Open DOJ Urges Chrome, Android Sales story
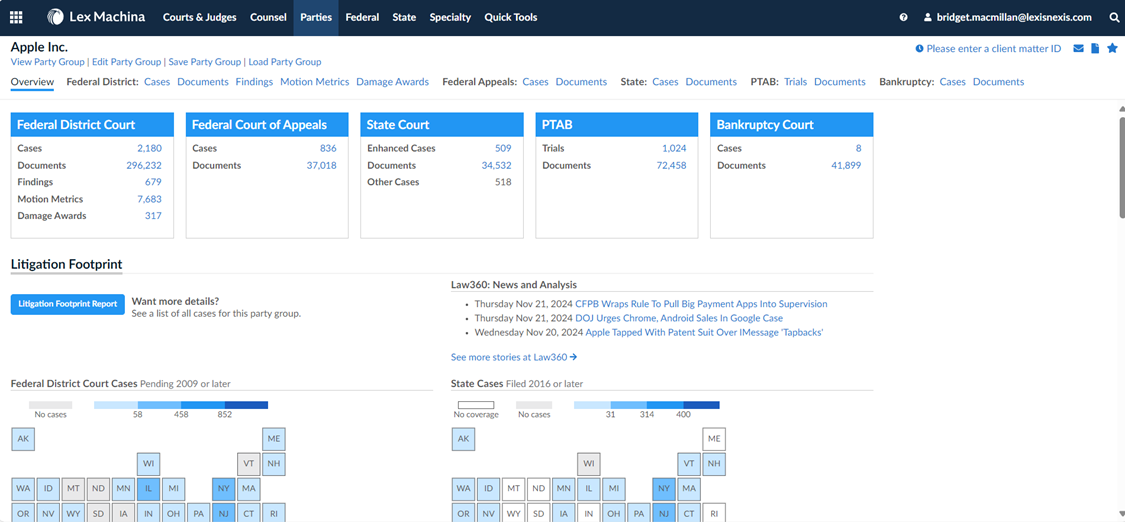The height and width of the screenshot is (522, 1125). [679, 318]
